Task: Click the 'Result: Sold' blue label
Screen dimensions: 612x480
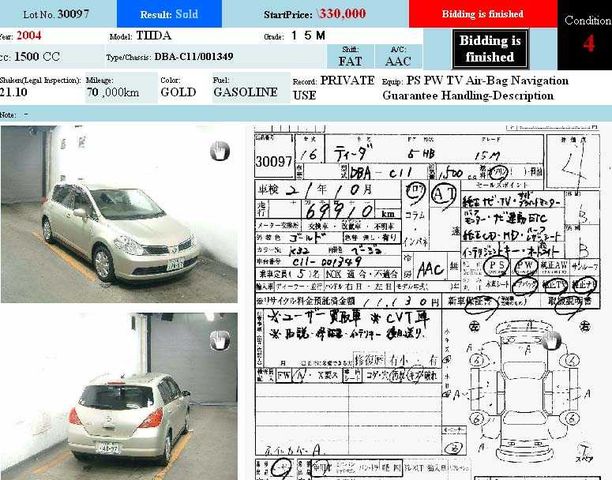Action: click(169, 14)
